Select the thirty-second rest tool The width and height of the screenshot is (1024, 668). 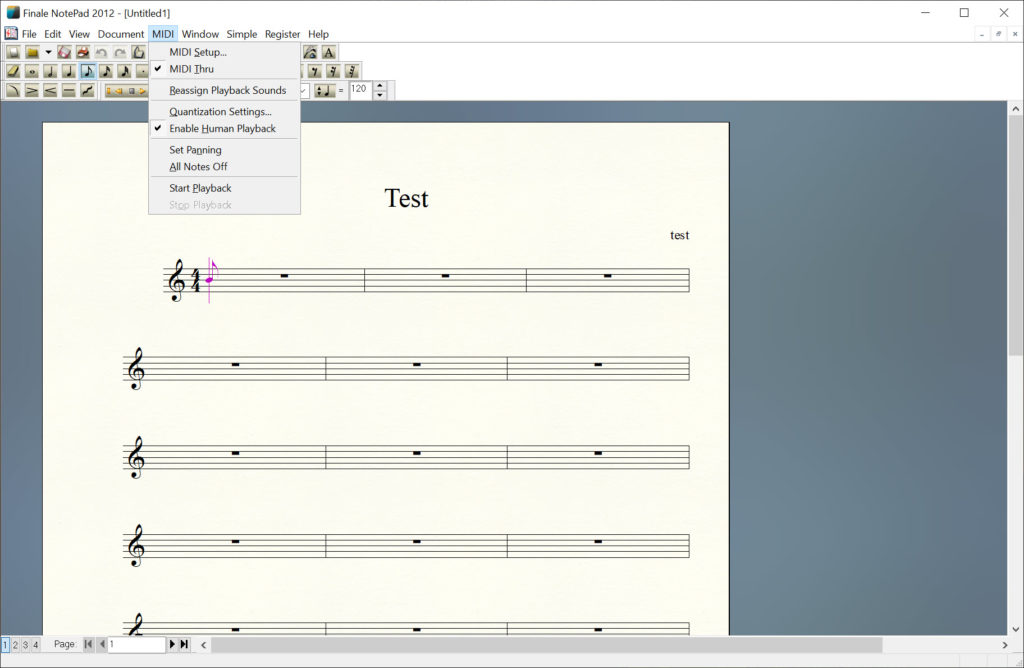tap(352, 71)
